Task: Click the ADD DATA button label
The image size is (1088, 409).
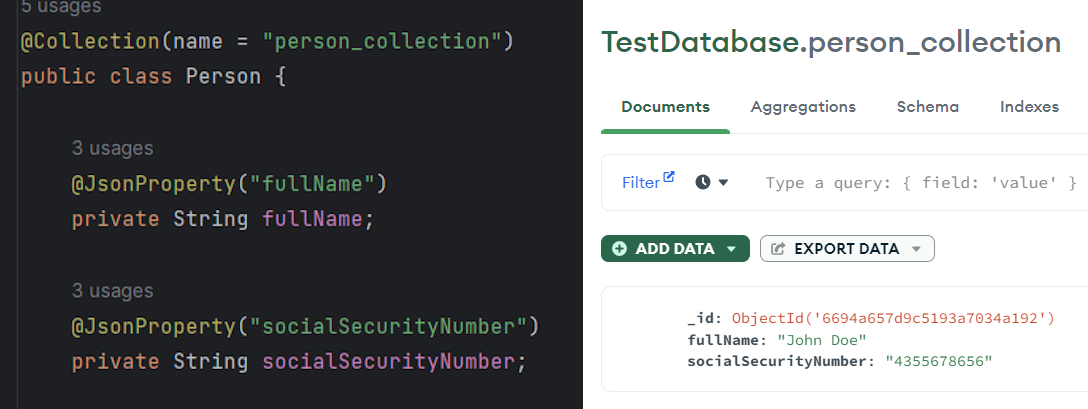Action: pyautogui.click(x=675, y=249)
